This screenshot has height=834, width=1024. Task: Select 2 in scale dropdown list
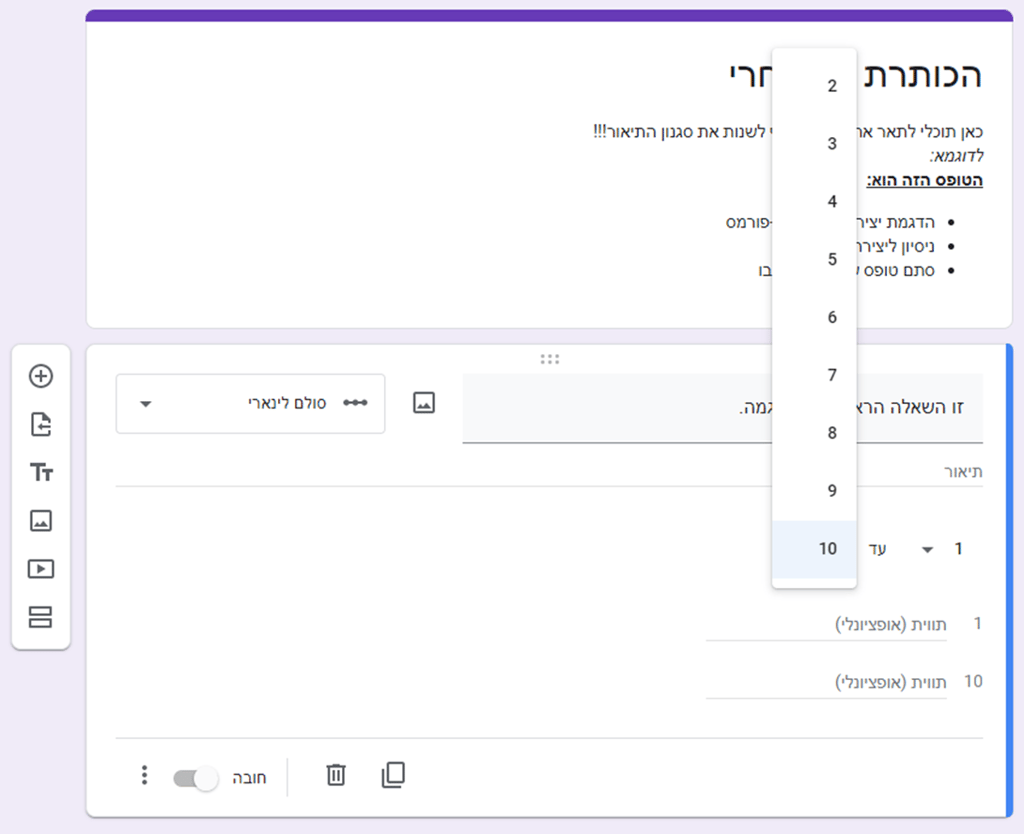point(814,86)
